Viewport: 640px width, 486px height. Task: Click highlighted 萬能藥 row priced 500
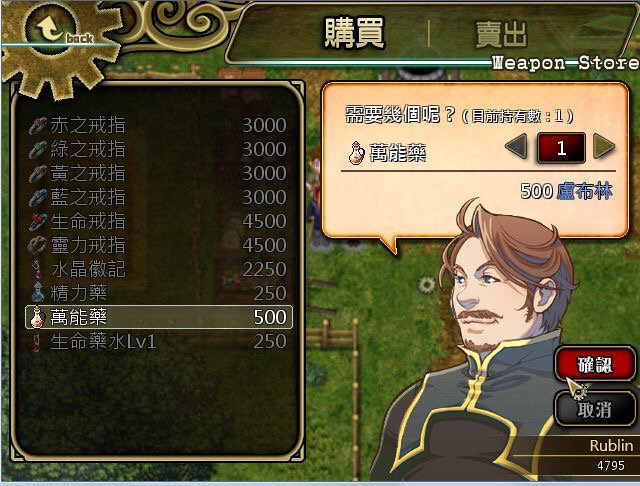(159, 317)
